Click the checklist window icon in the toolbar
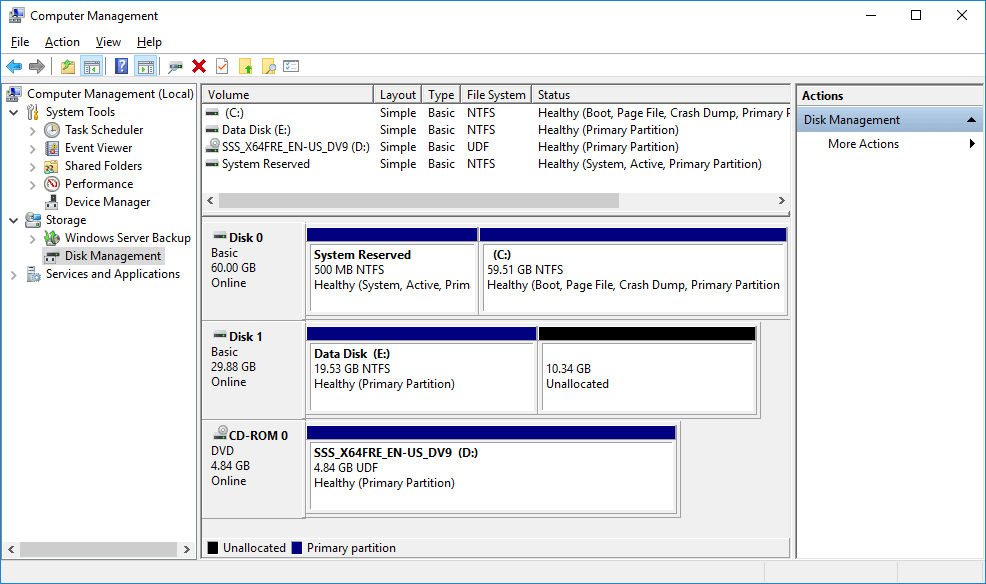 (x=291, y=66)
